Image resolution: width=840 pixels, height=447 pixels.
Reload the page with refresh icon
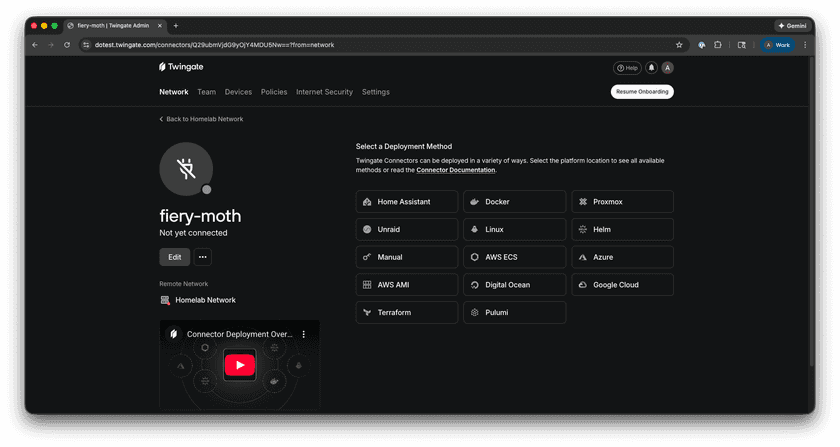[x=67, y=45]
